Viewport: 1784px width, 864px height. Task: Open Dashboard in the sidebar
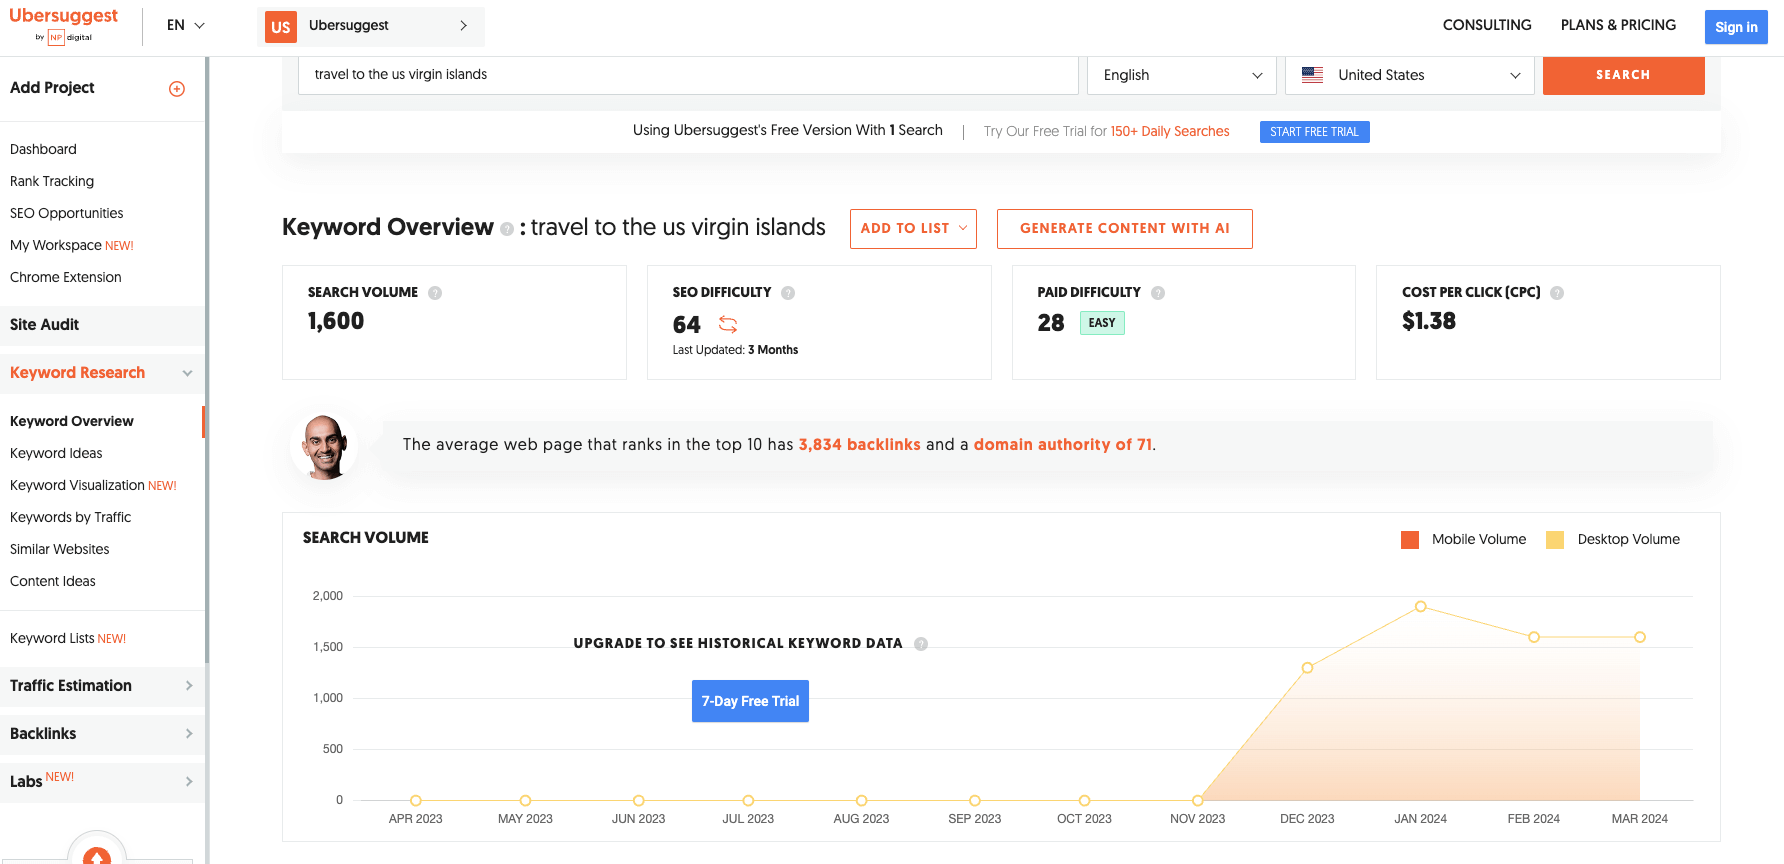click(x=43, y=149)
